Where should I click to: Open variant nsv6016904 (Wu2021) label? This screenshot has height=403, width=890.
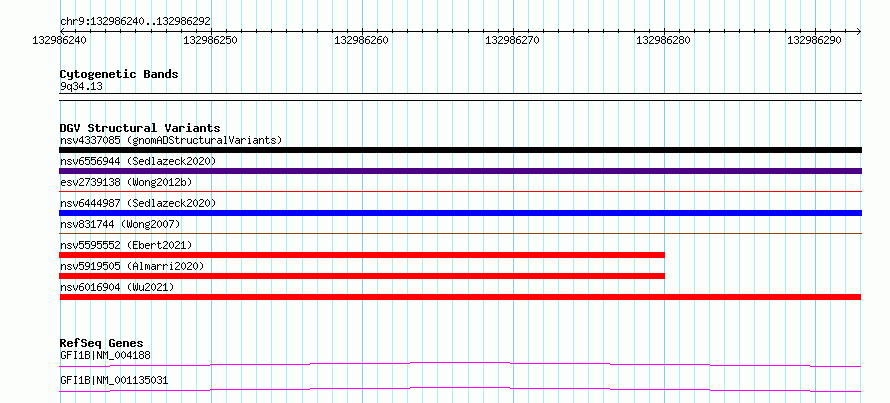tap(117, 287)
